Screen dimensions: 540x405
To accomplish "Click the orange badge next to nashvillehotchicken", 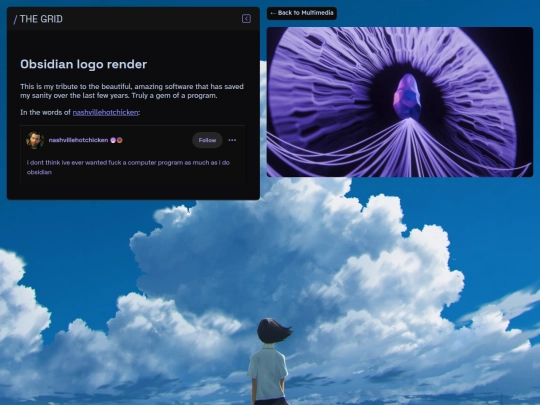I will (x=120, y=140).
